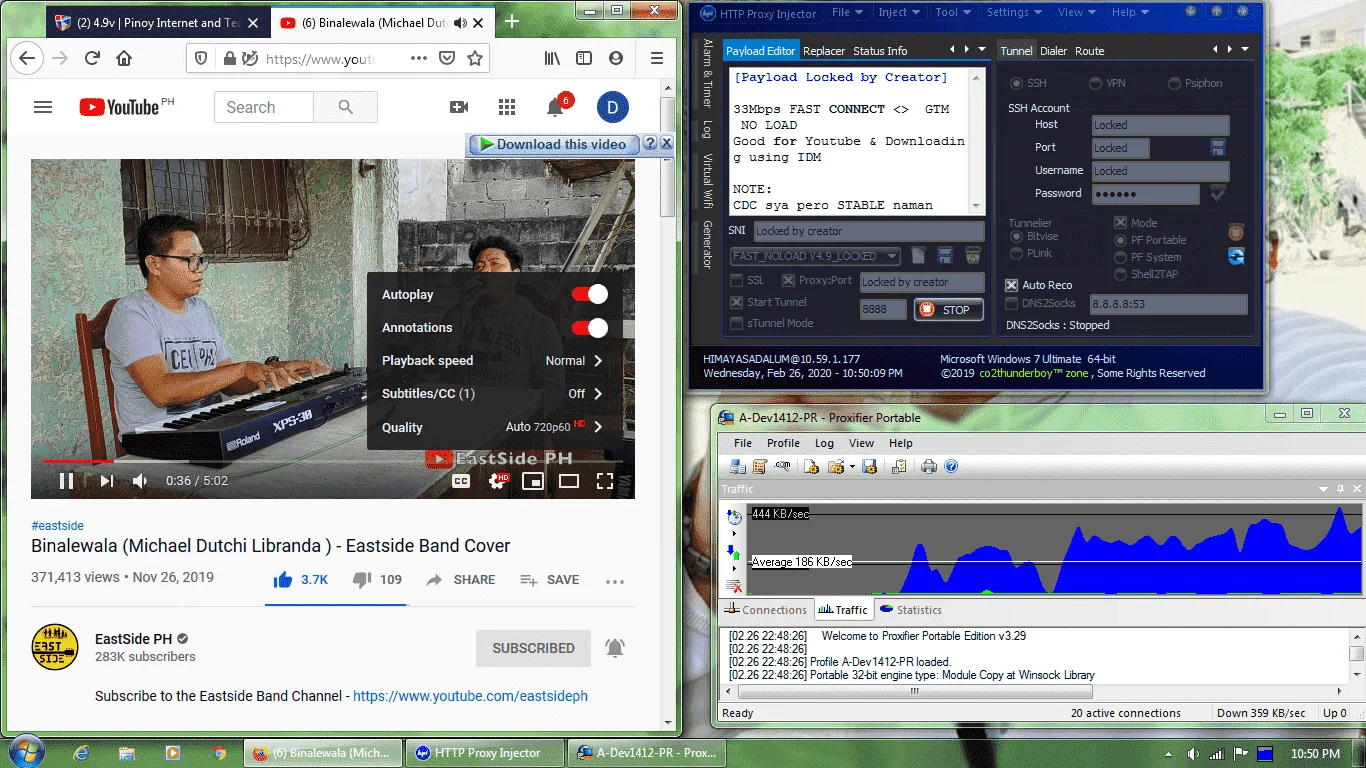
Task: Toggle Autoplay switch off
Action: (x=589, y=294)
